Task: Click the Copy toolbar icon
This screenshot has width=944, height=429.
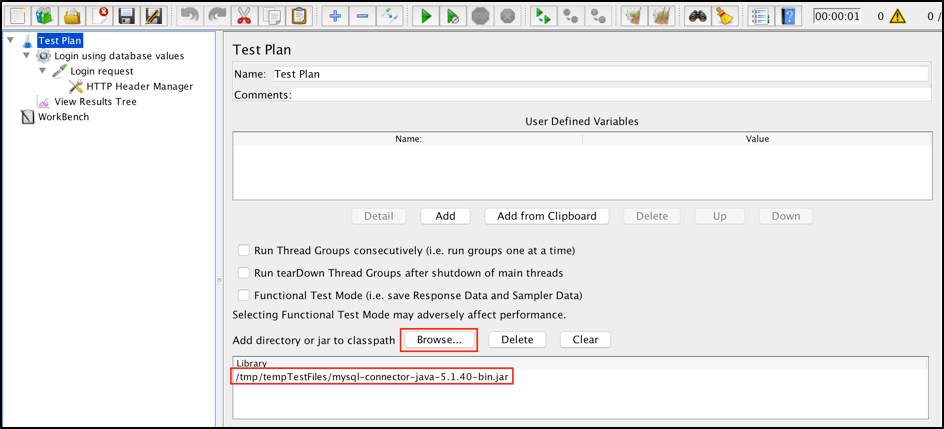Action: click(x=271, y=16)
